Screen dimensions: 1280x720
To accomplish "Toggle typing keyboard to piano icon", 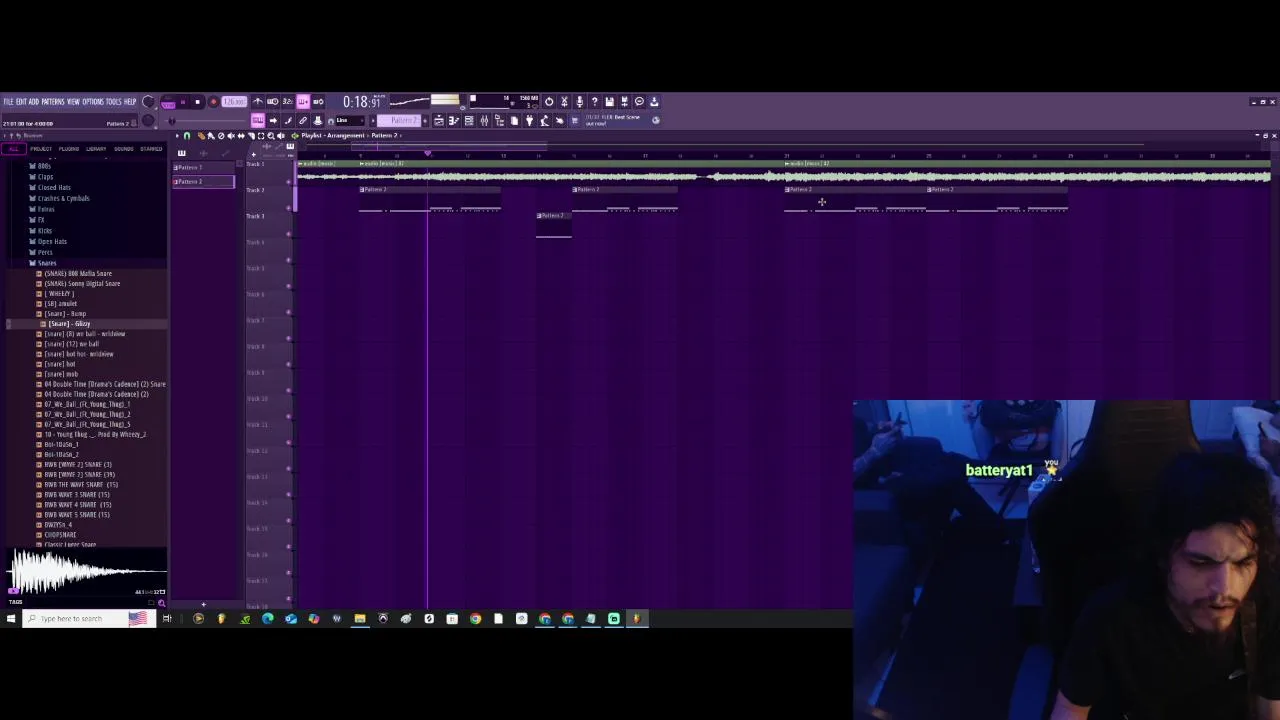I will tap(258, 120).
